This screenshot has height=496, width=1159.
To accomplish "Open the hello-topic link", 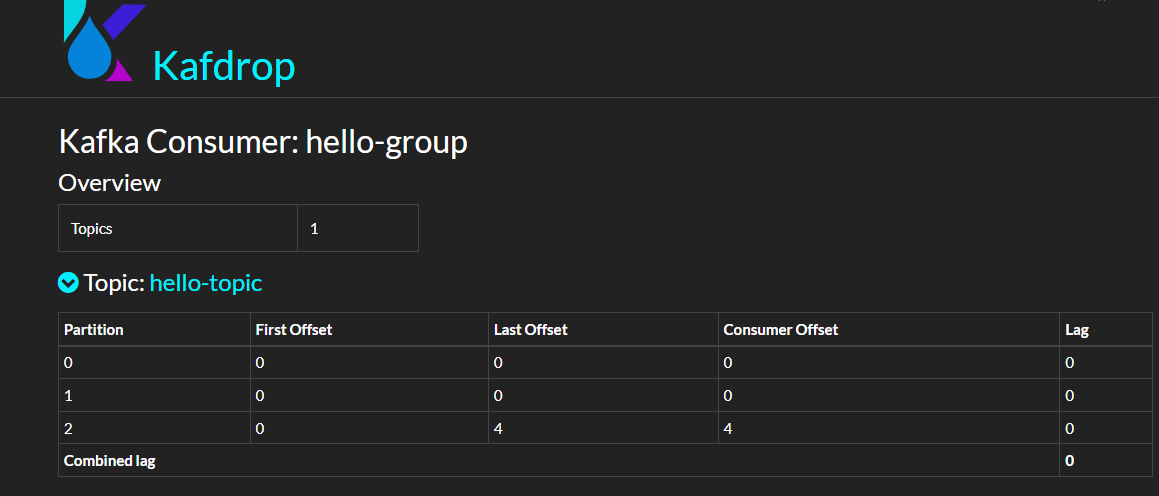I will pyautogui.click(x=205, y=283).
